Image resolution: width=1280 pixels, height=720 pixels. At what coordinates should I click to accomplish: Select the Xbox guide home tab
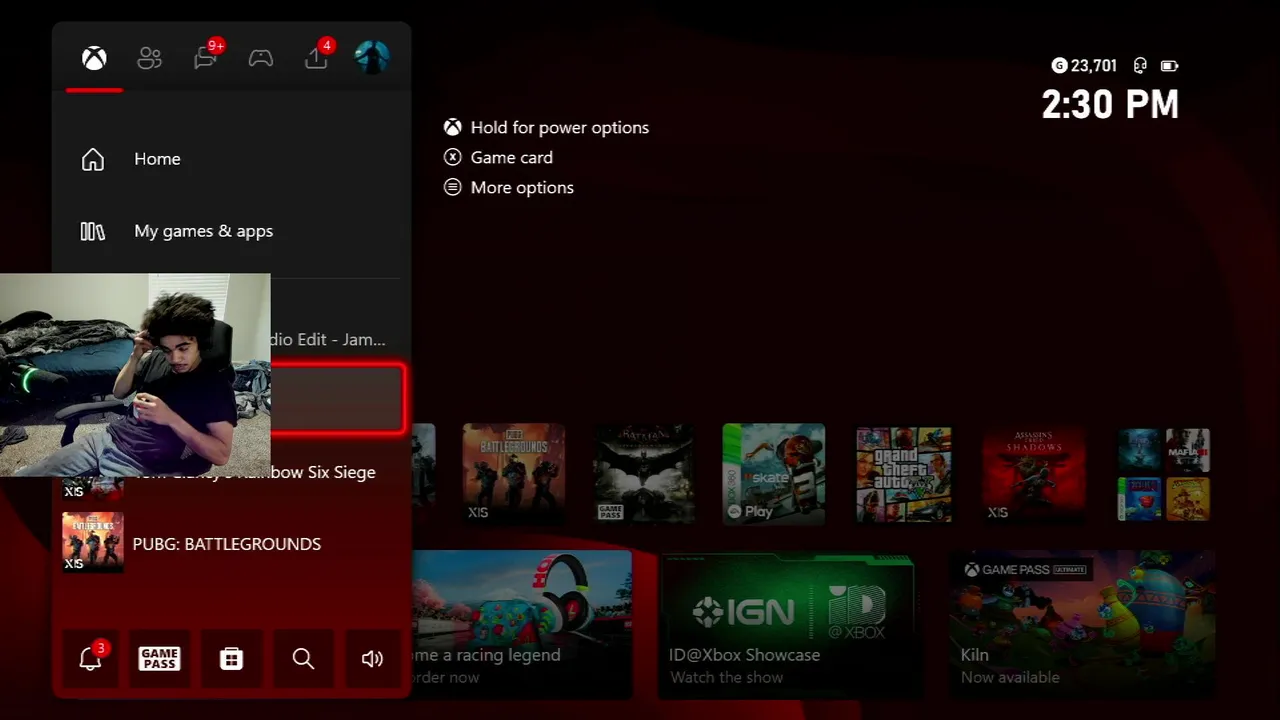coord(94,58)
